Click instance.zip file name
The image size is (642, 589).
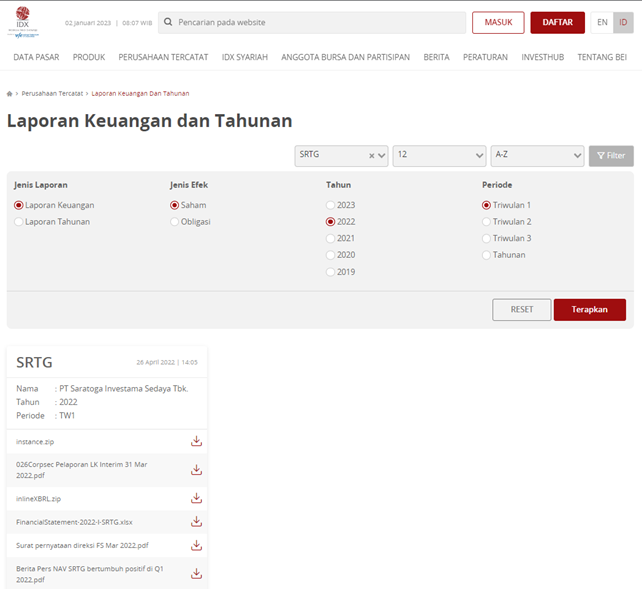click(35, 442)
